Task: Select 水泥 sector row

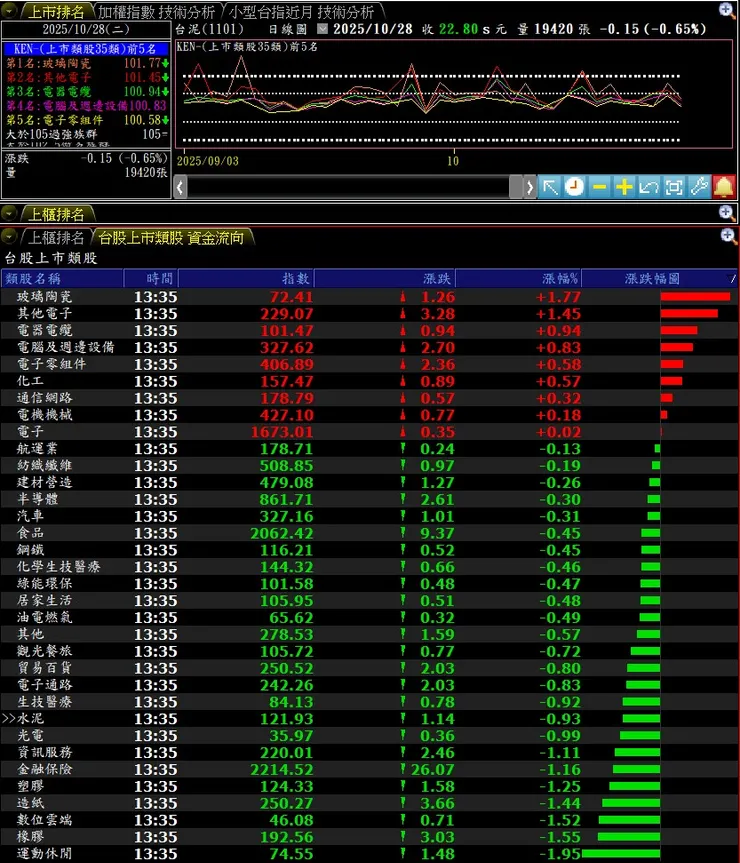Action: click(369, 719)
